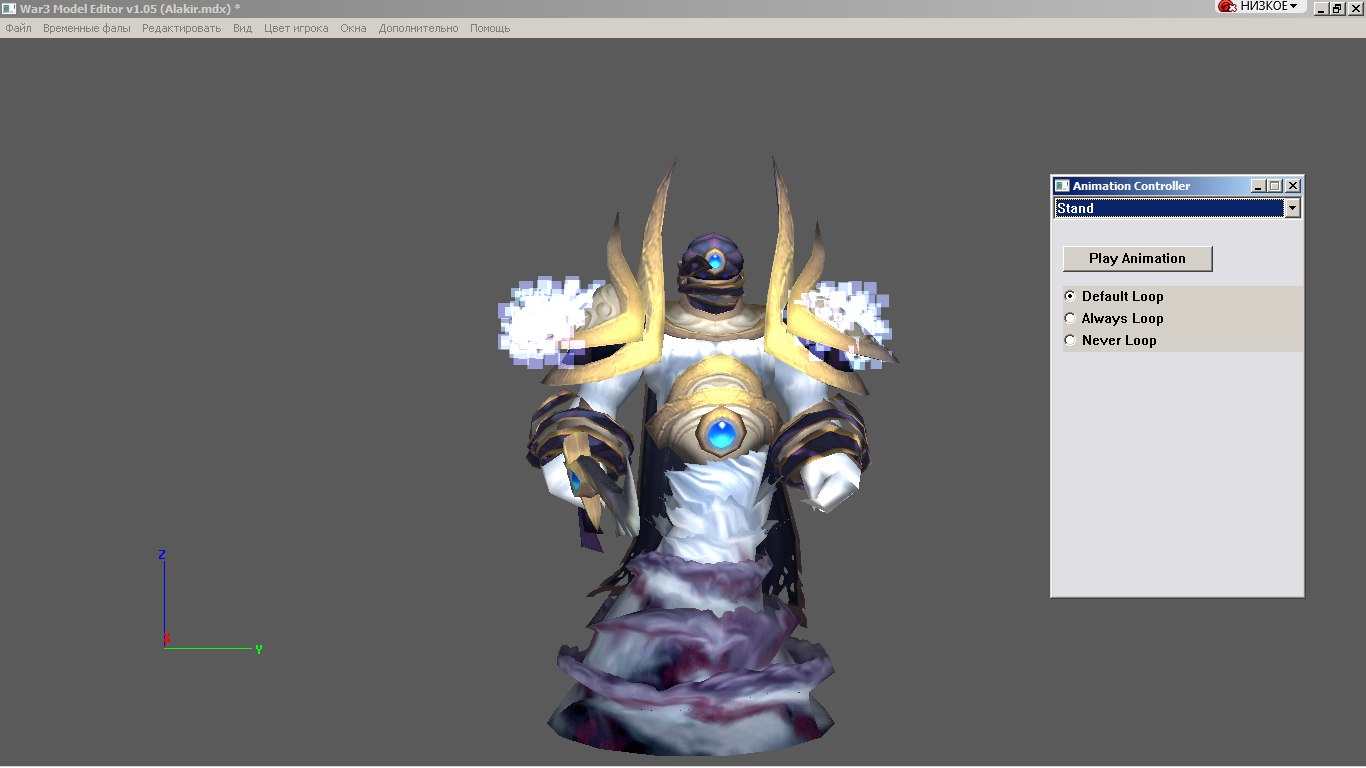Click the Animation Controller window icon

(1062, 186)
